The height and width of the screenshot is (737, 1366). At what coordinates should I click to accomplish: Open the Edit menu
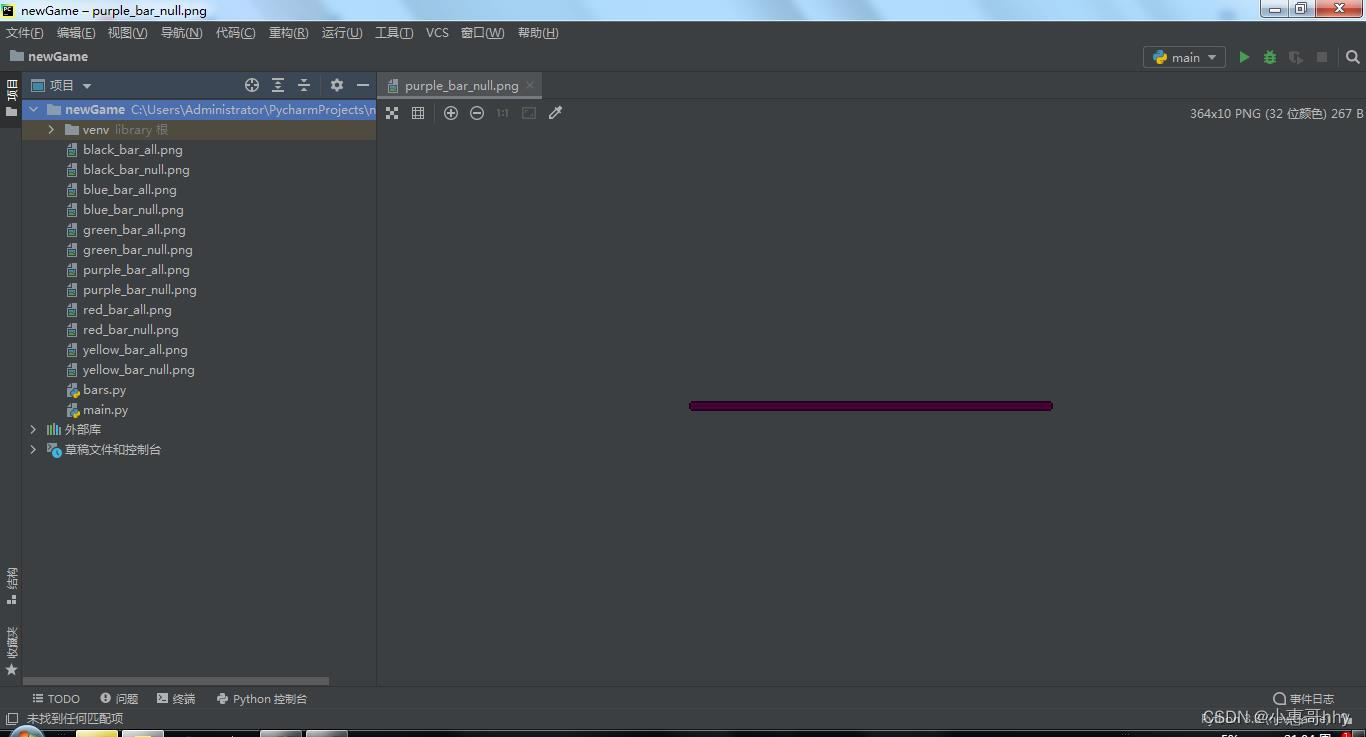[x=76, y=33]
